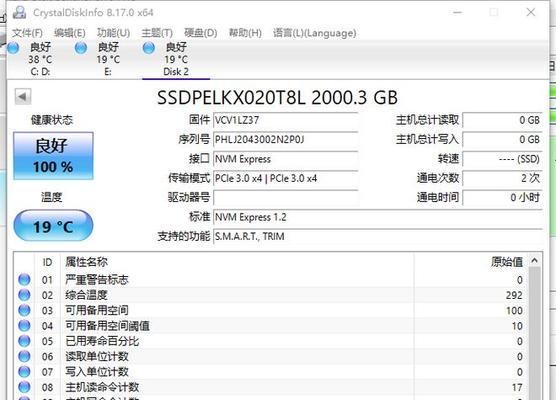
Task: Click the disk model title SSDPELKX020T8L
Action: (x=277, y=98)
